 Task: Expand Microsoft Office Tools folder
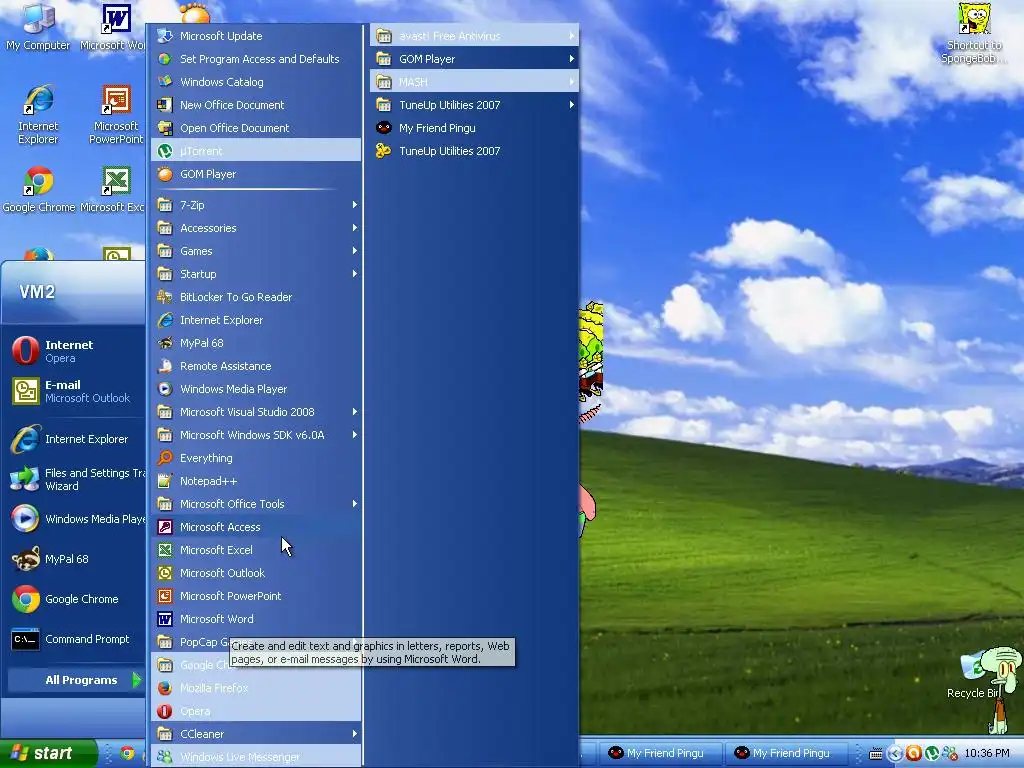click(255, 504)
